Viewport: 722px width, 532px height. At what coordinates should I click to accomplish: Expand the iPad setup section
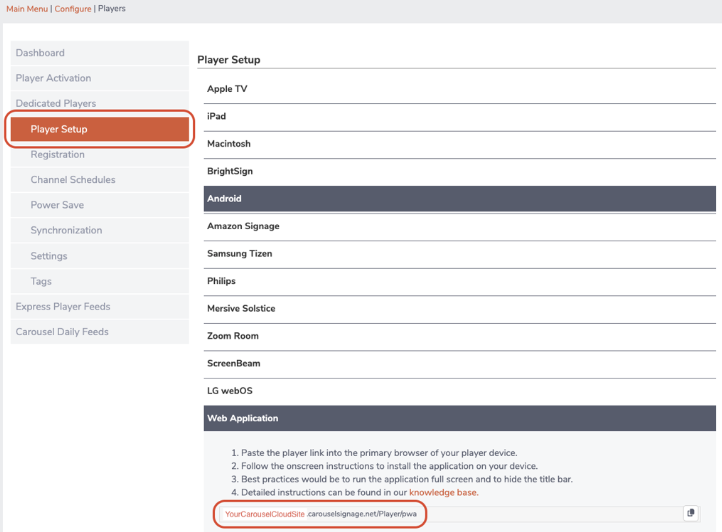point(460,117)
